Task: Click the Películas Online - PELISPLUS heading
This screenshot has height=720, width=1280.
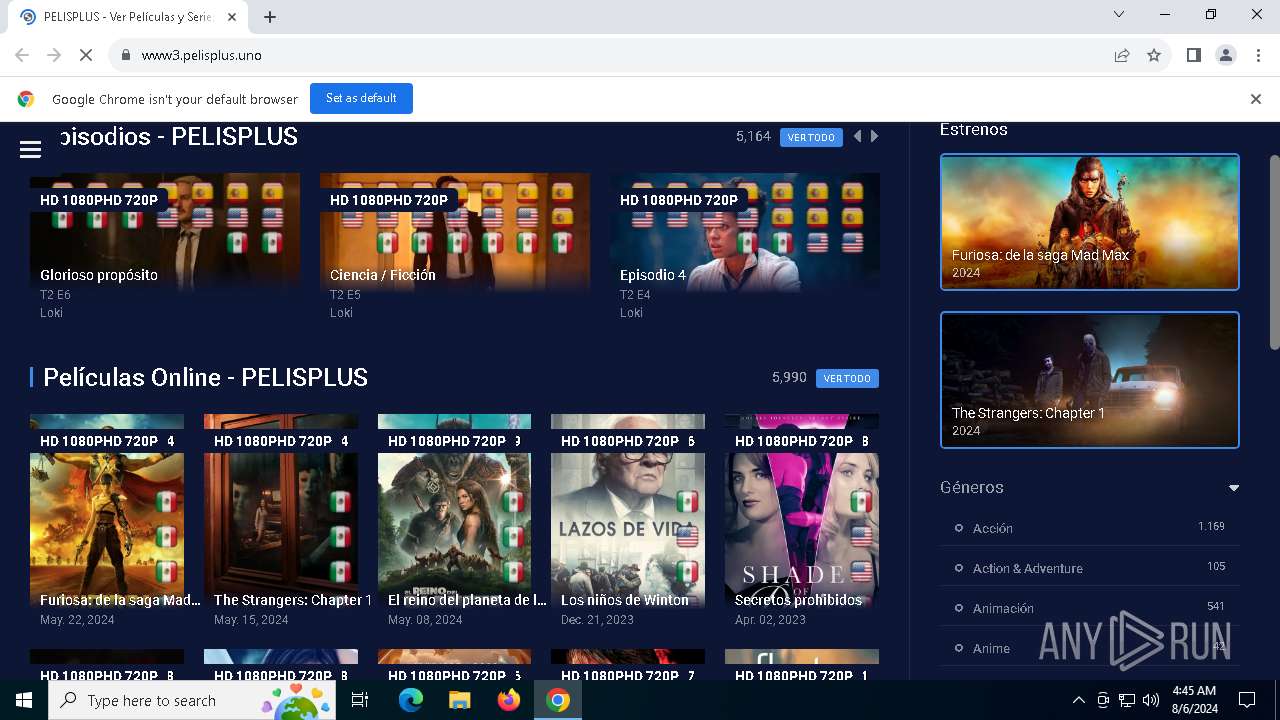Action: tap(206, 377)
